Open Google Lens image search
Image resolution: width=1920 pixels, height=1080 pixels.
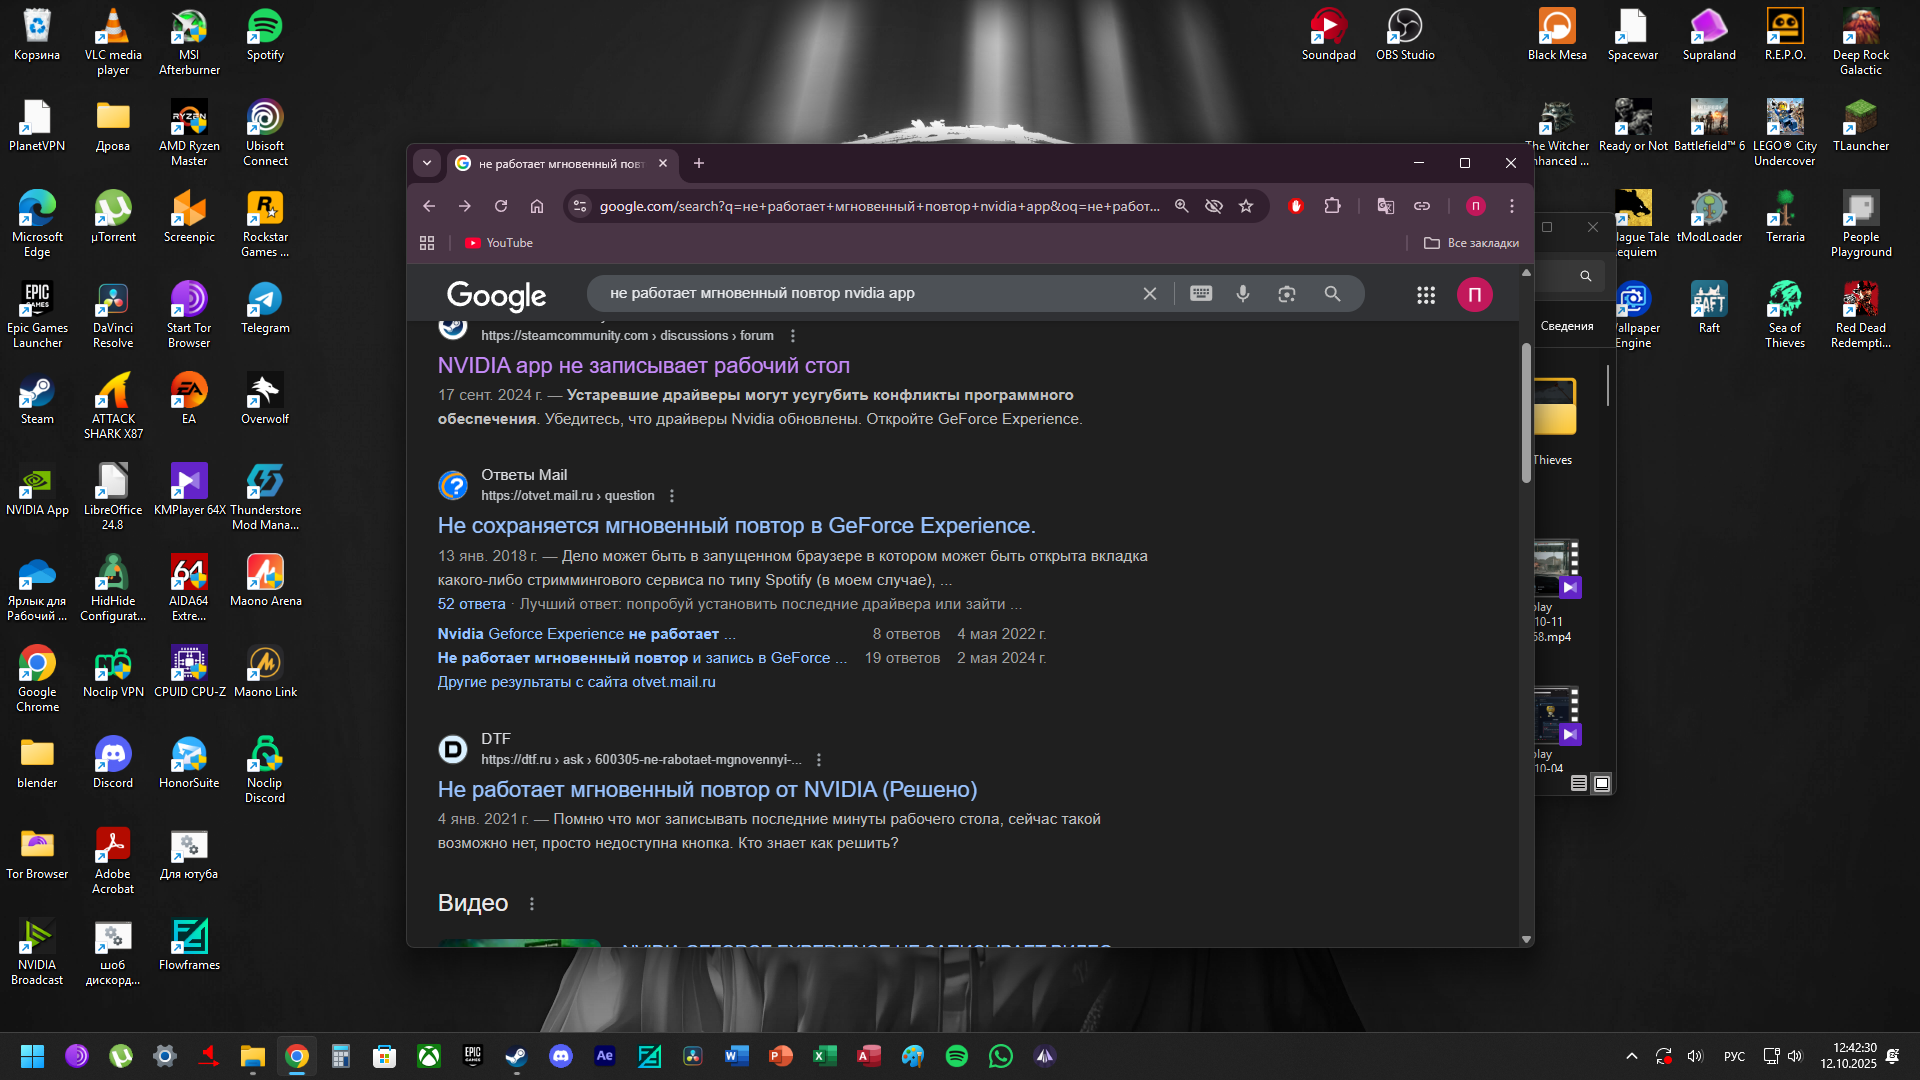coord(1287,294)
